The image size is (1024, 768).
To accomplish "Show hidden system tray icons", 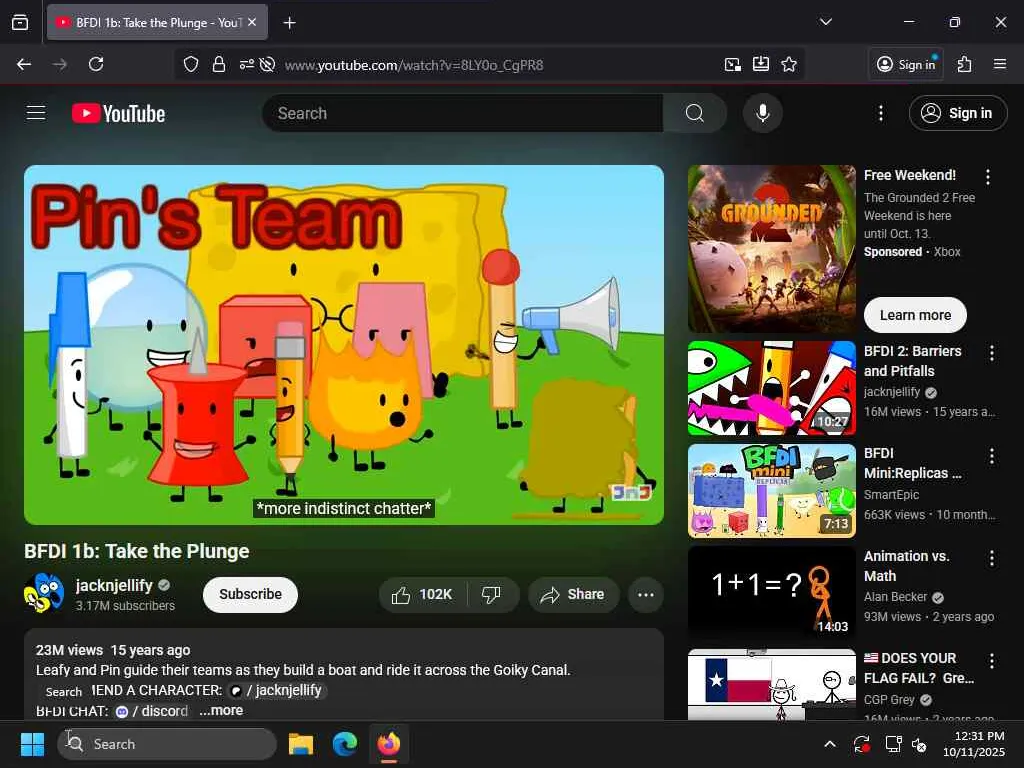I will [x=829, y=744].
